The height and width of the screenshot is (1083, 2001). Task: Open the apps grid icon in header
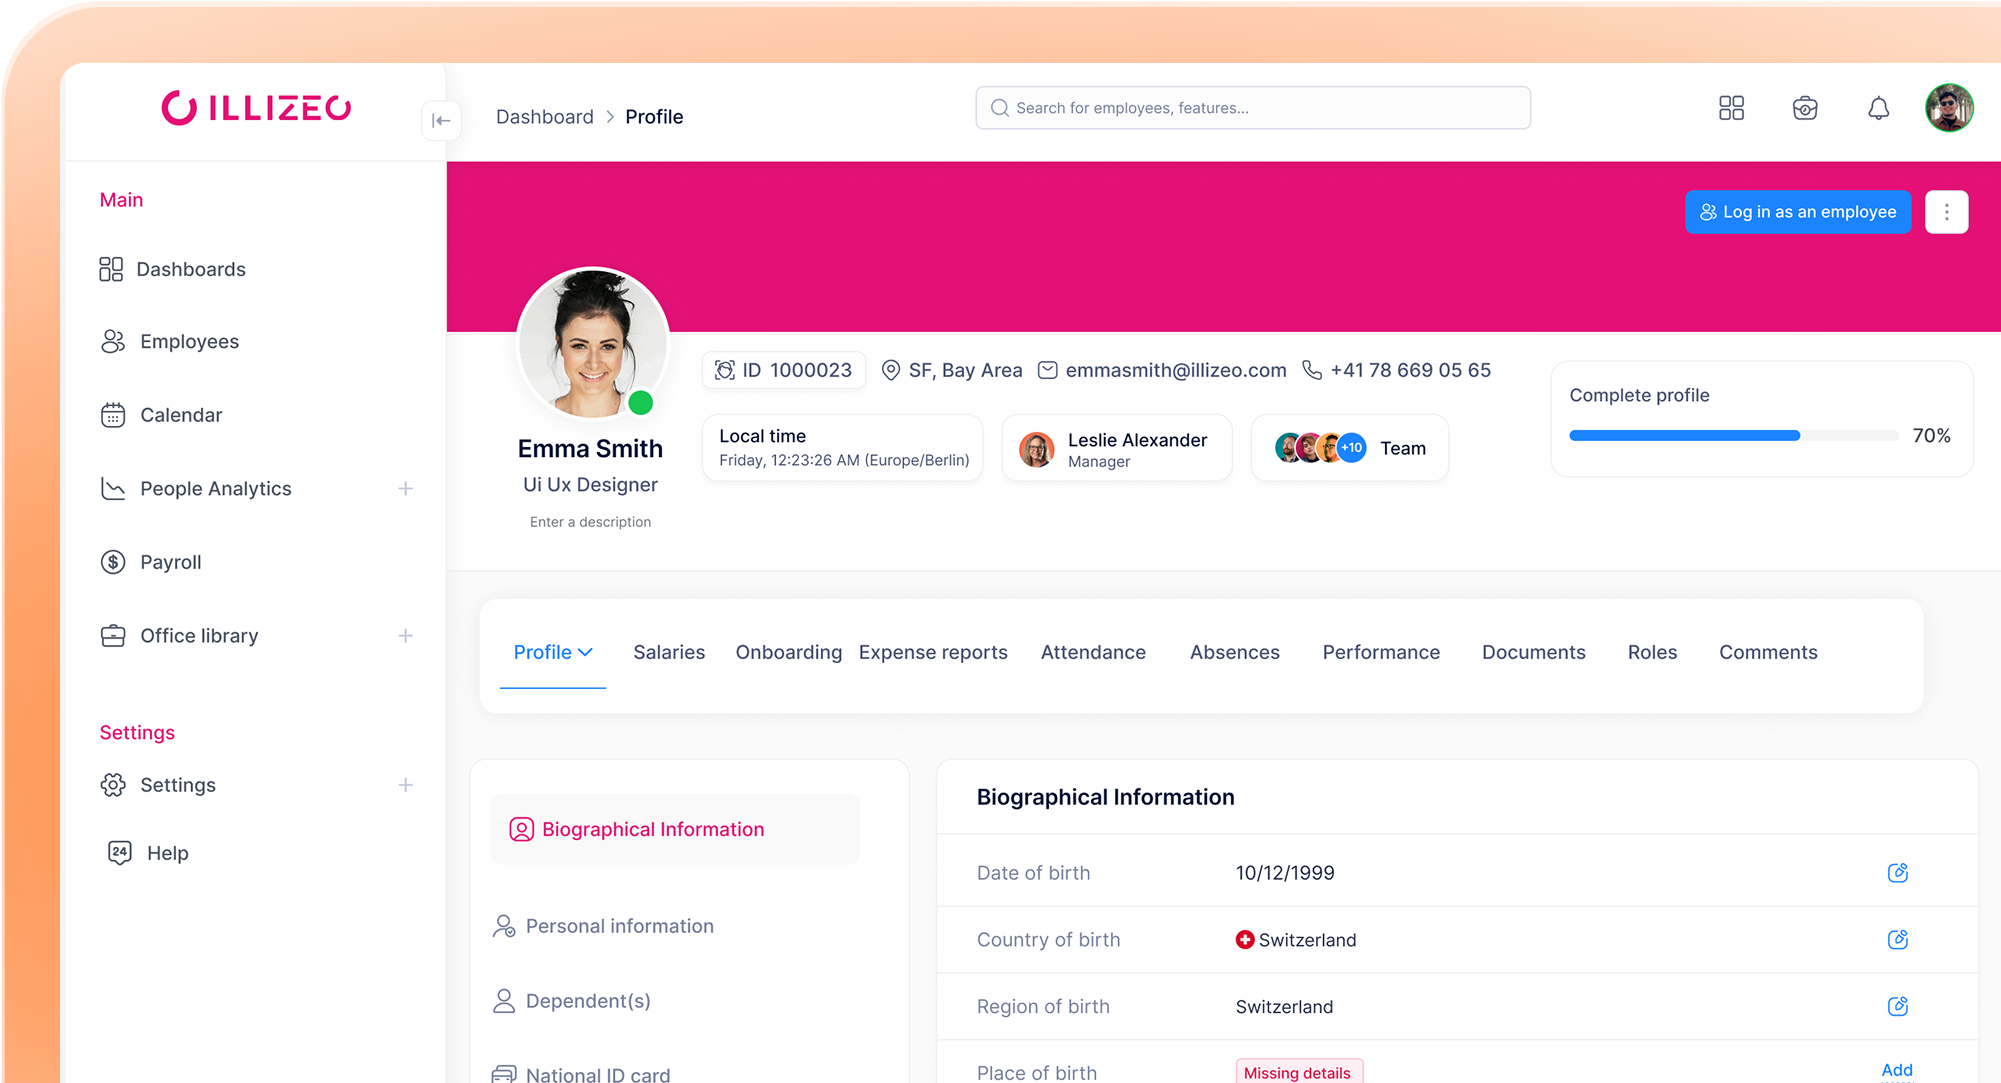pyautogui.click(x=1731, y=108)
